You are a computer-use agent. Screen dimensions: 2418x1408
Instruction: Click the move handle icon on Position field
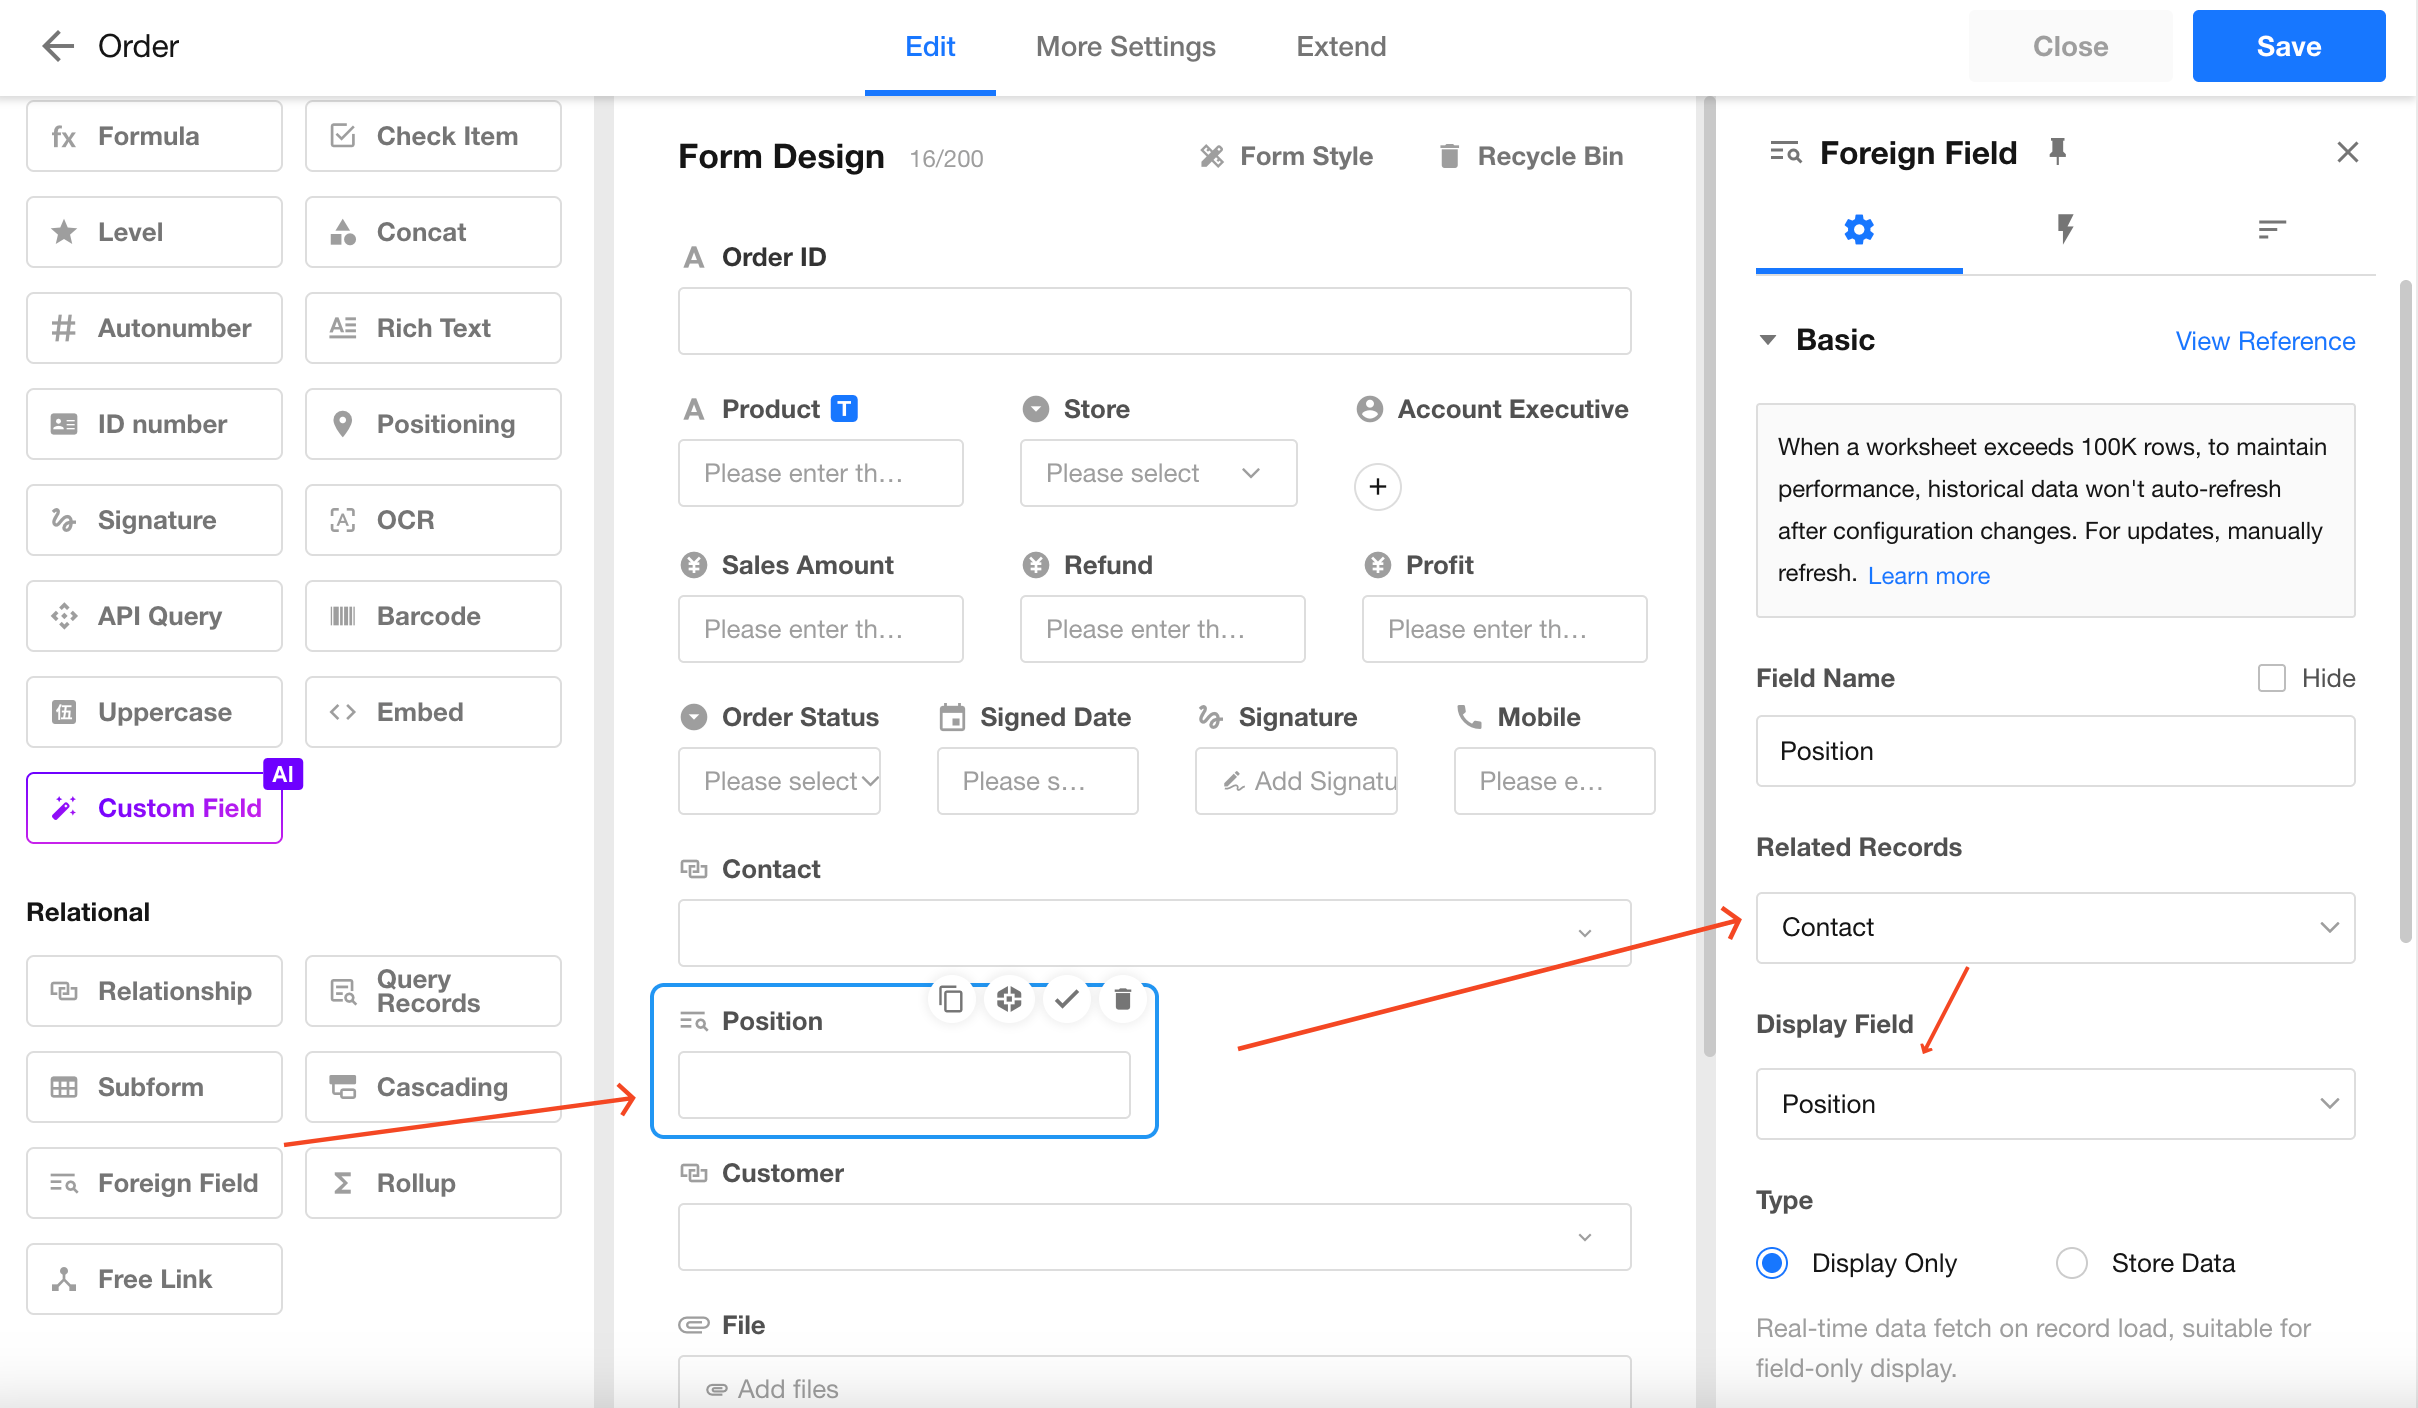[x=1009, y=999]
